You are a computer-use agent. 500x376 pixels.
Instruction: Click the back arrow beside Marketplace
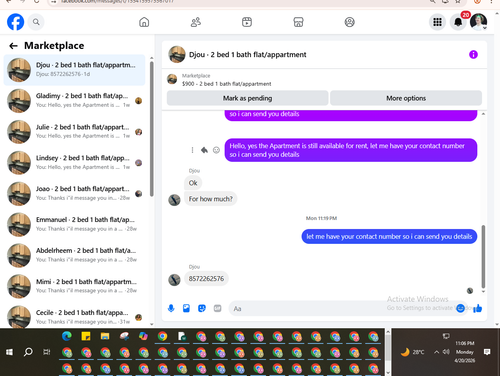tap(13, 46)
